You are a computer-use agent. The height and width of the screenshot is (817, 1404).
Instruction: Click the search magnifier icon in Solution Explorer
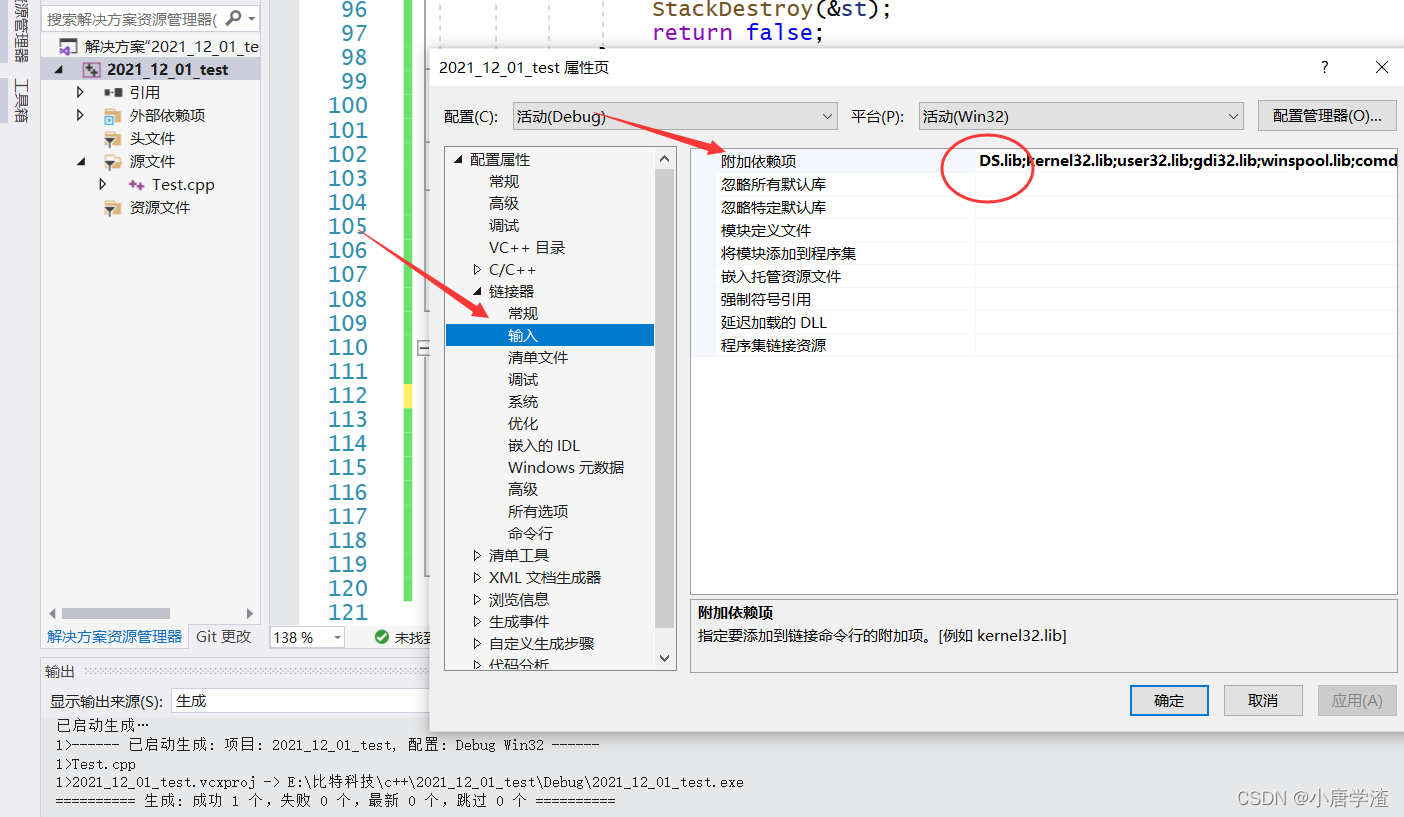coord(233,18)
